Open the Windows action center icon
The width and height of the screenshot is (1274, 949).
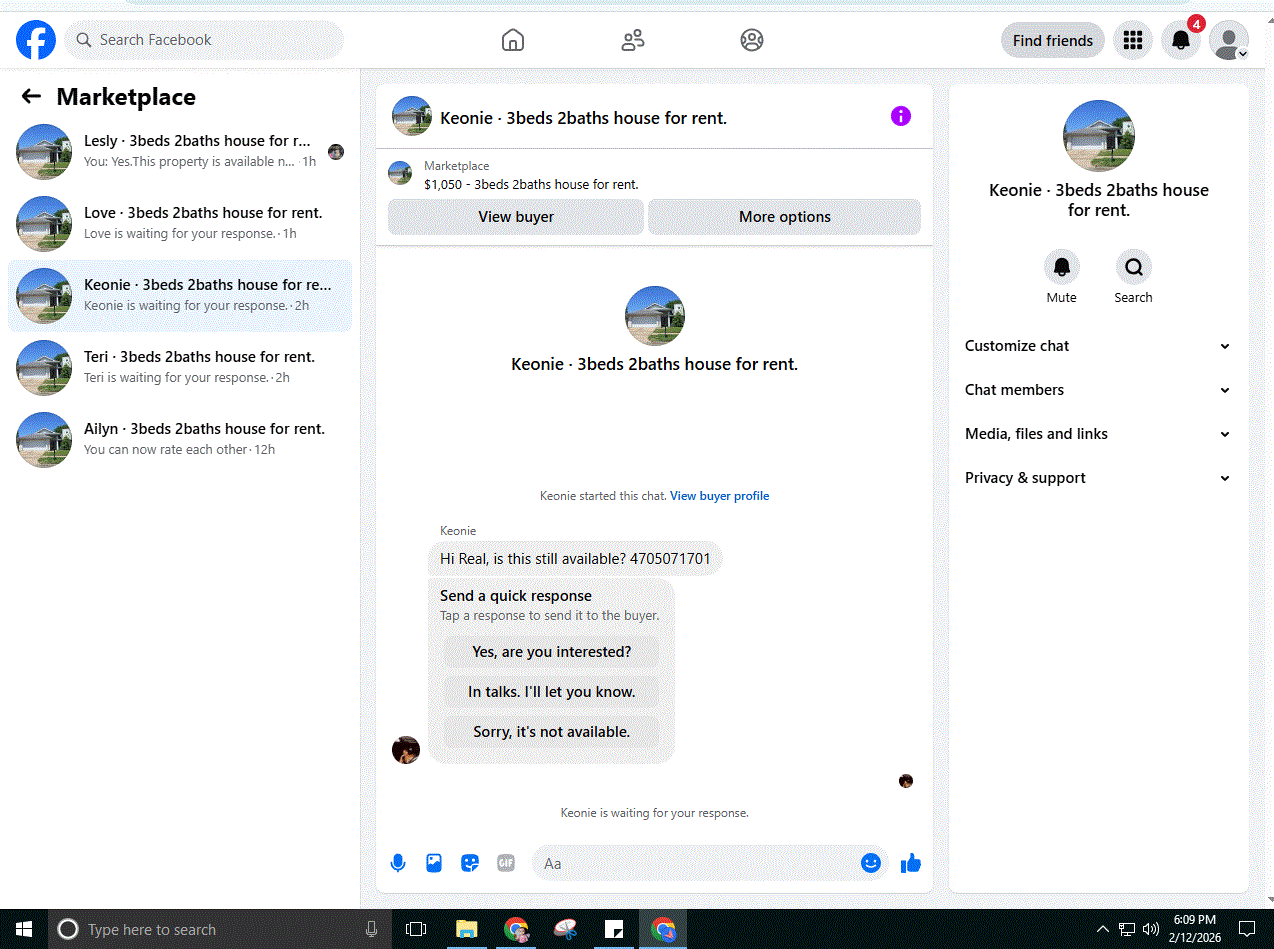[1247, 929]
